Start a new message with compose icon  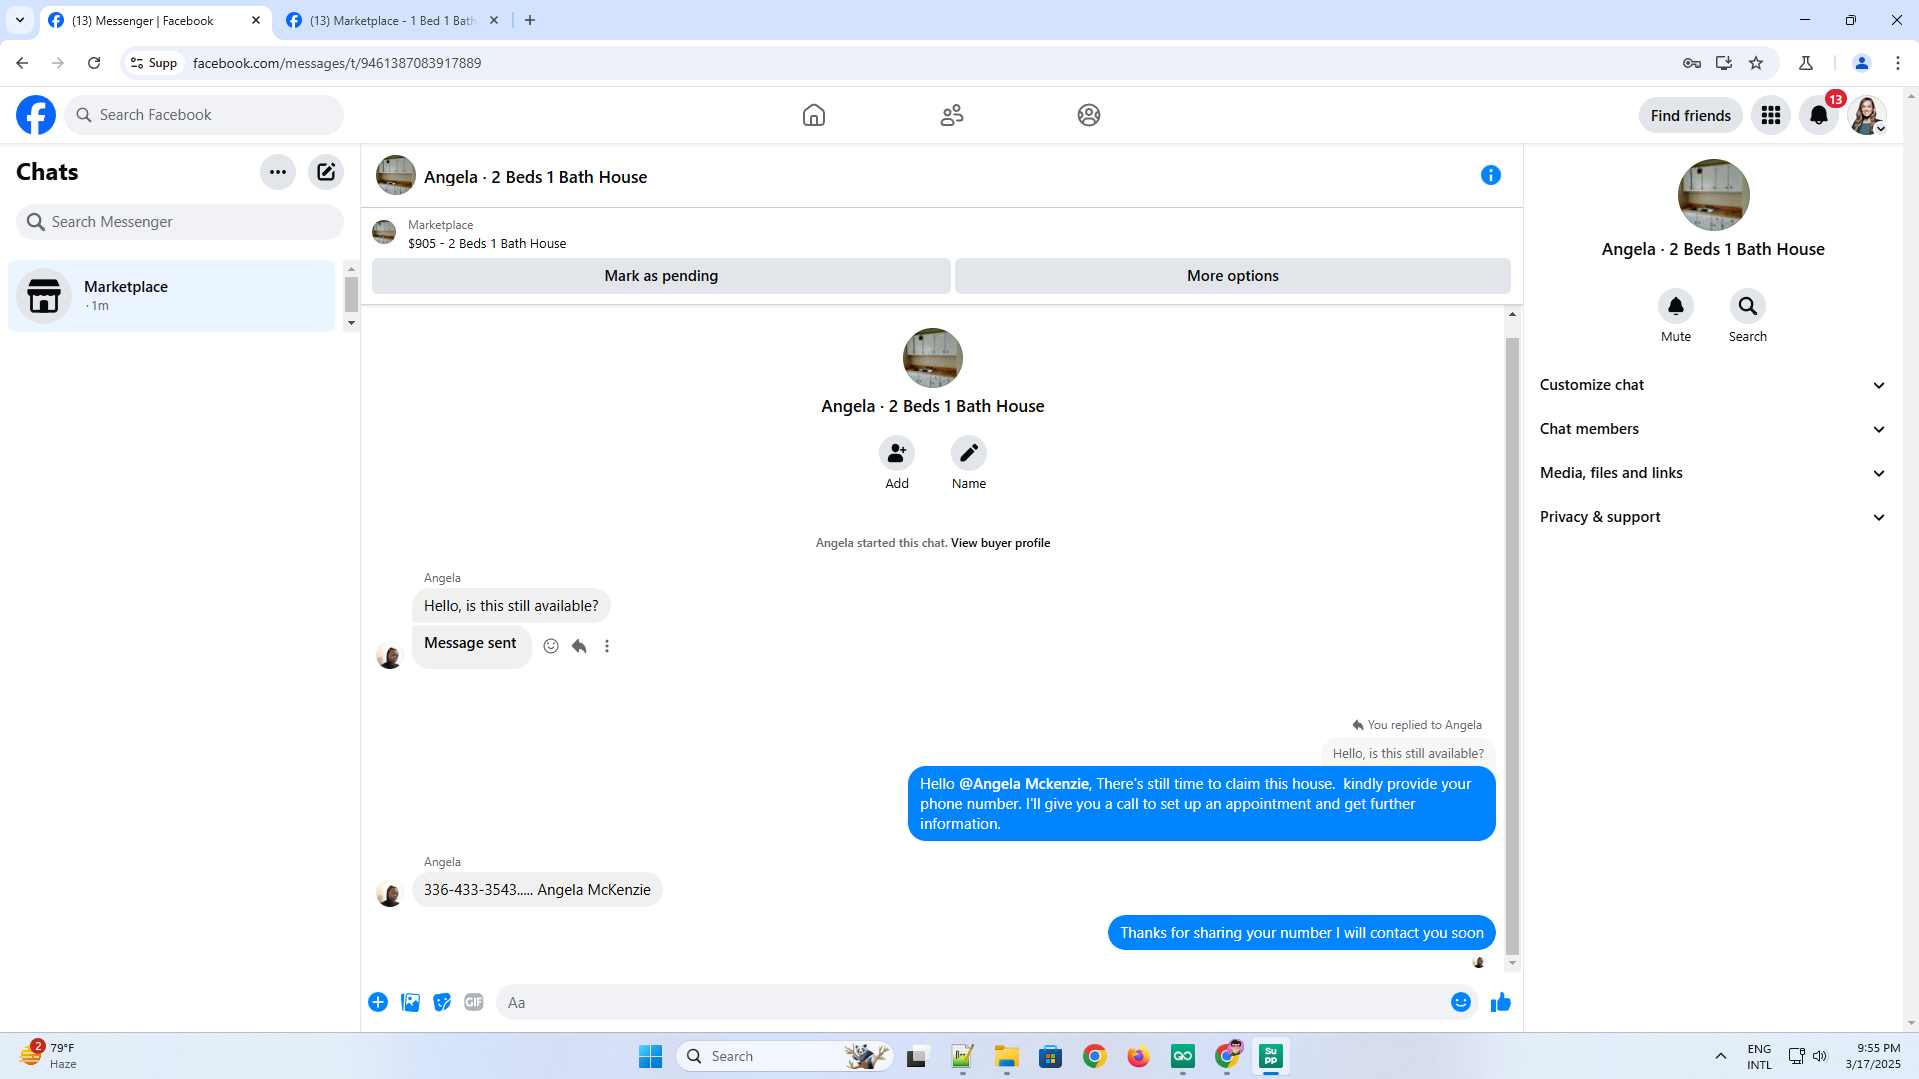click(326, 172)
